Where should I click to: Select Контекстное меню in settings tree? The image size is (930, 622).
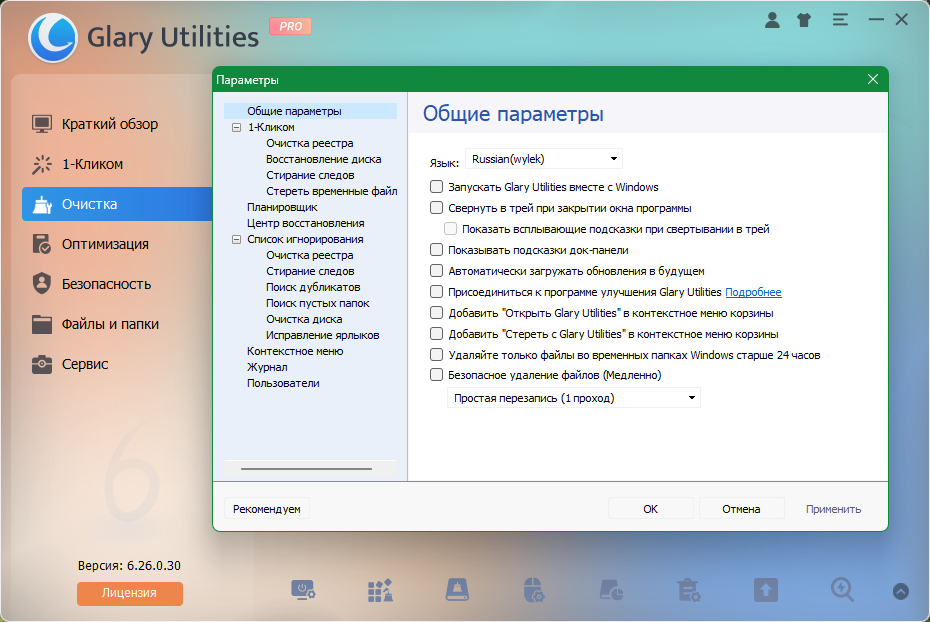tap(295, 351)
